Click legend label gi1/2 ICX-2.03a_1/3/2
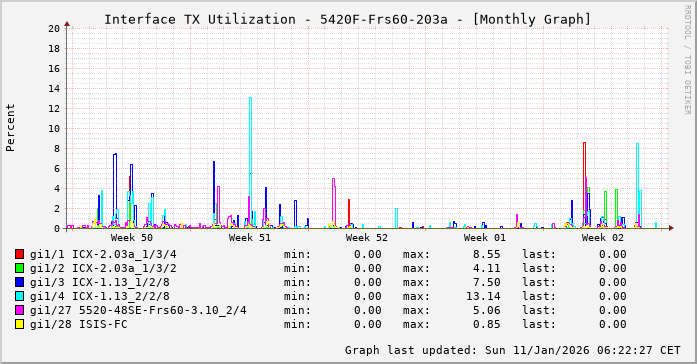The image size is (697, 364). click(x=103, y=268)
